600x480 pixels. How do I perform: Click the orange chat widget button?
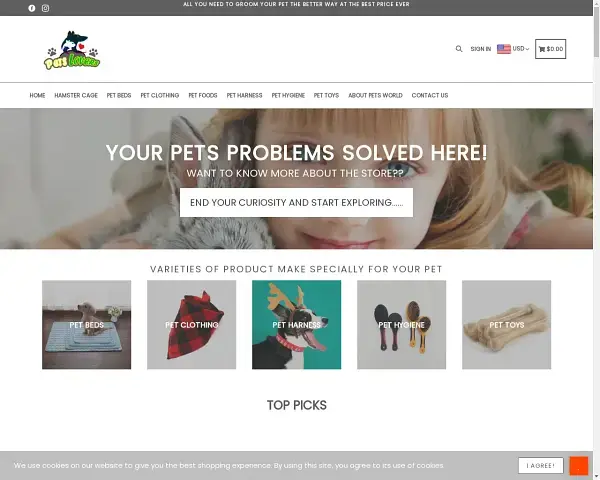coord(579,466)
